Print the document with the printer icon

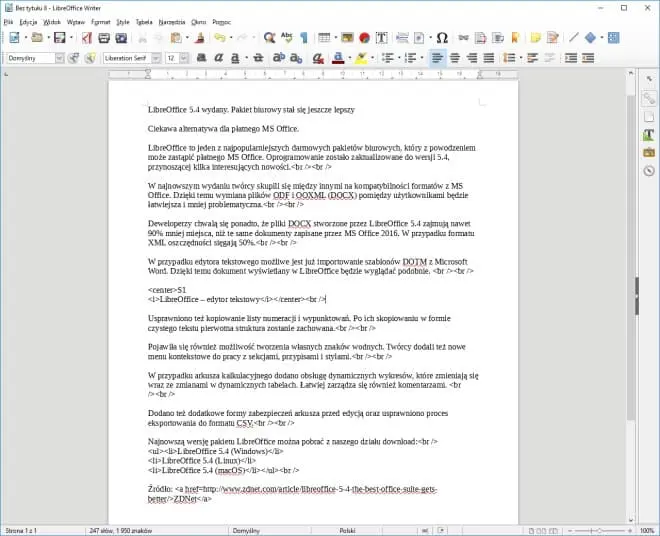click(104, 38)
